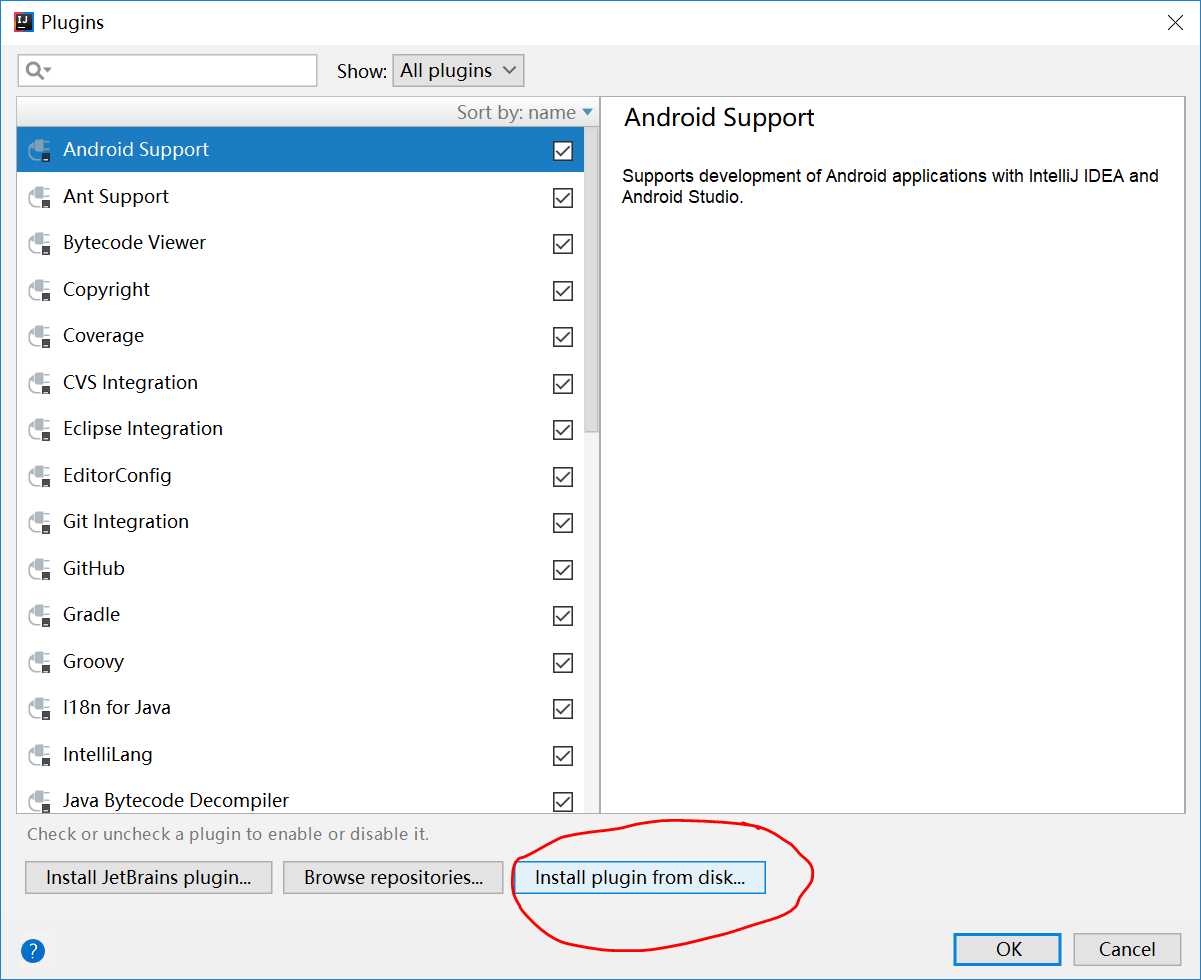
Task: Open the Show All plugins dropdown
Action: tap(458, 70)
